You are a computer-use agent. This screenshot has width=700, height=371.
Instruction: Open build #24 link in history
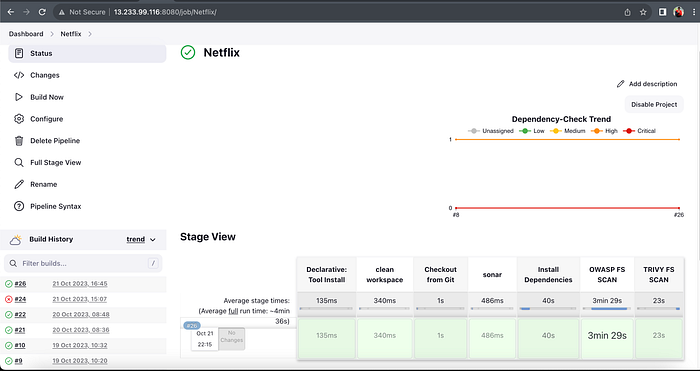(20, 299)
